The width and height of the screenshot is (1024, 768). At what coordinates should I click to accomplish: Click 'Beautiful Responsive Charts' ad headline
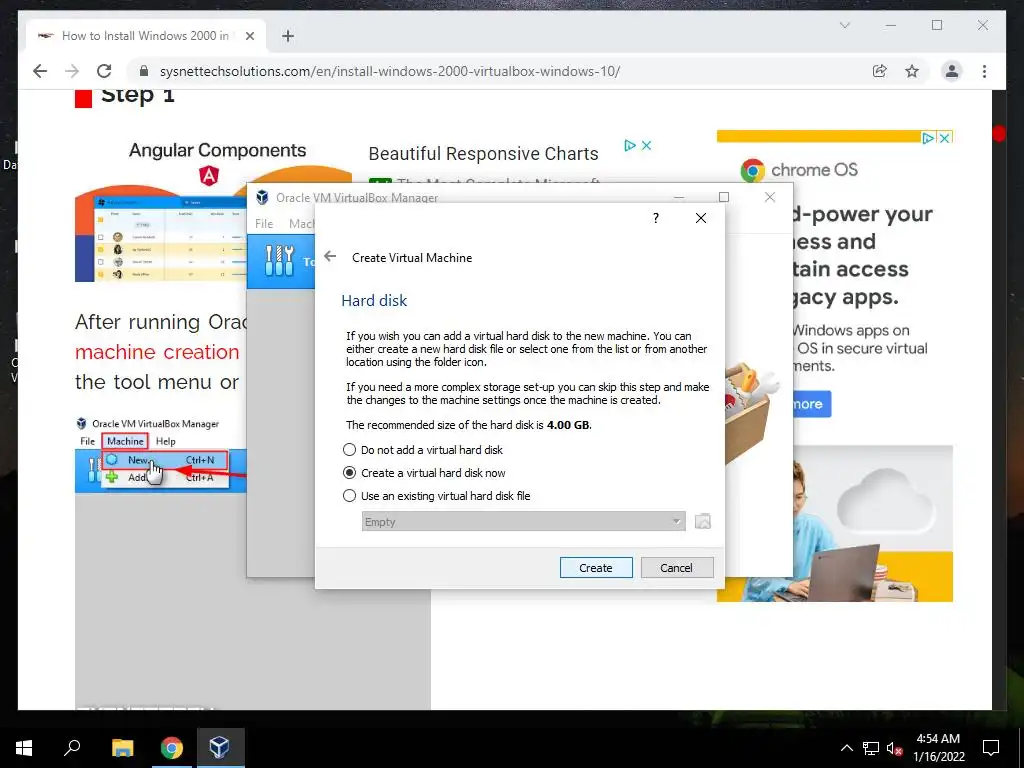pos(483,153)
